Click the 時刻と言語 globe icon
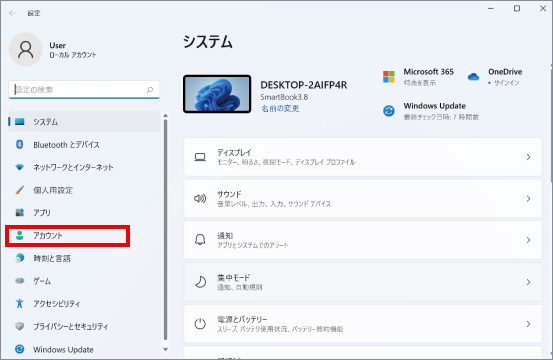The image size is (553, 360). point(20,258)
